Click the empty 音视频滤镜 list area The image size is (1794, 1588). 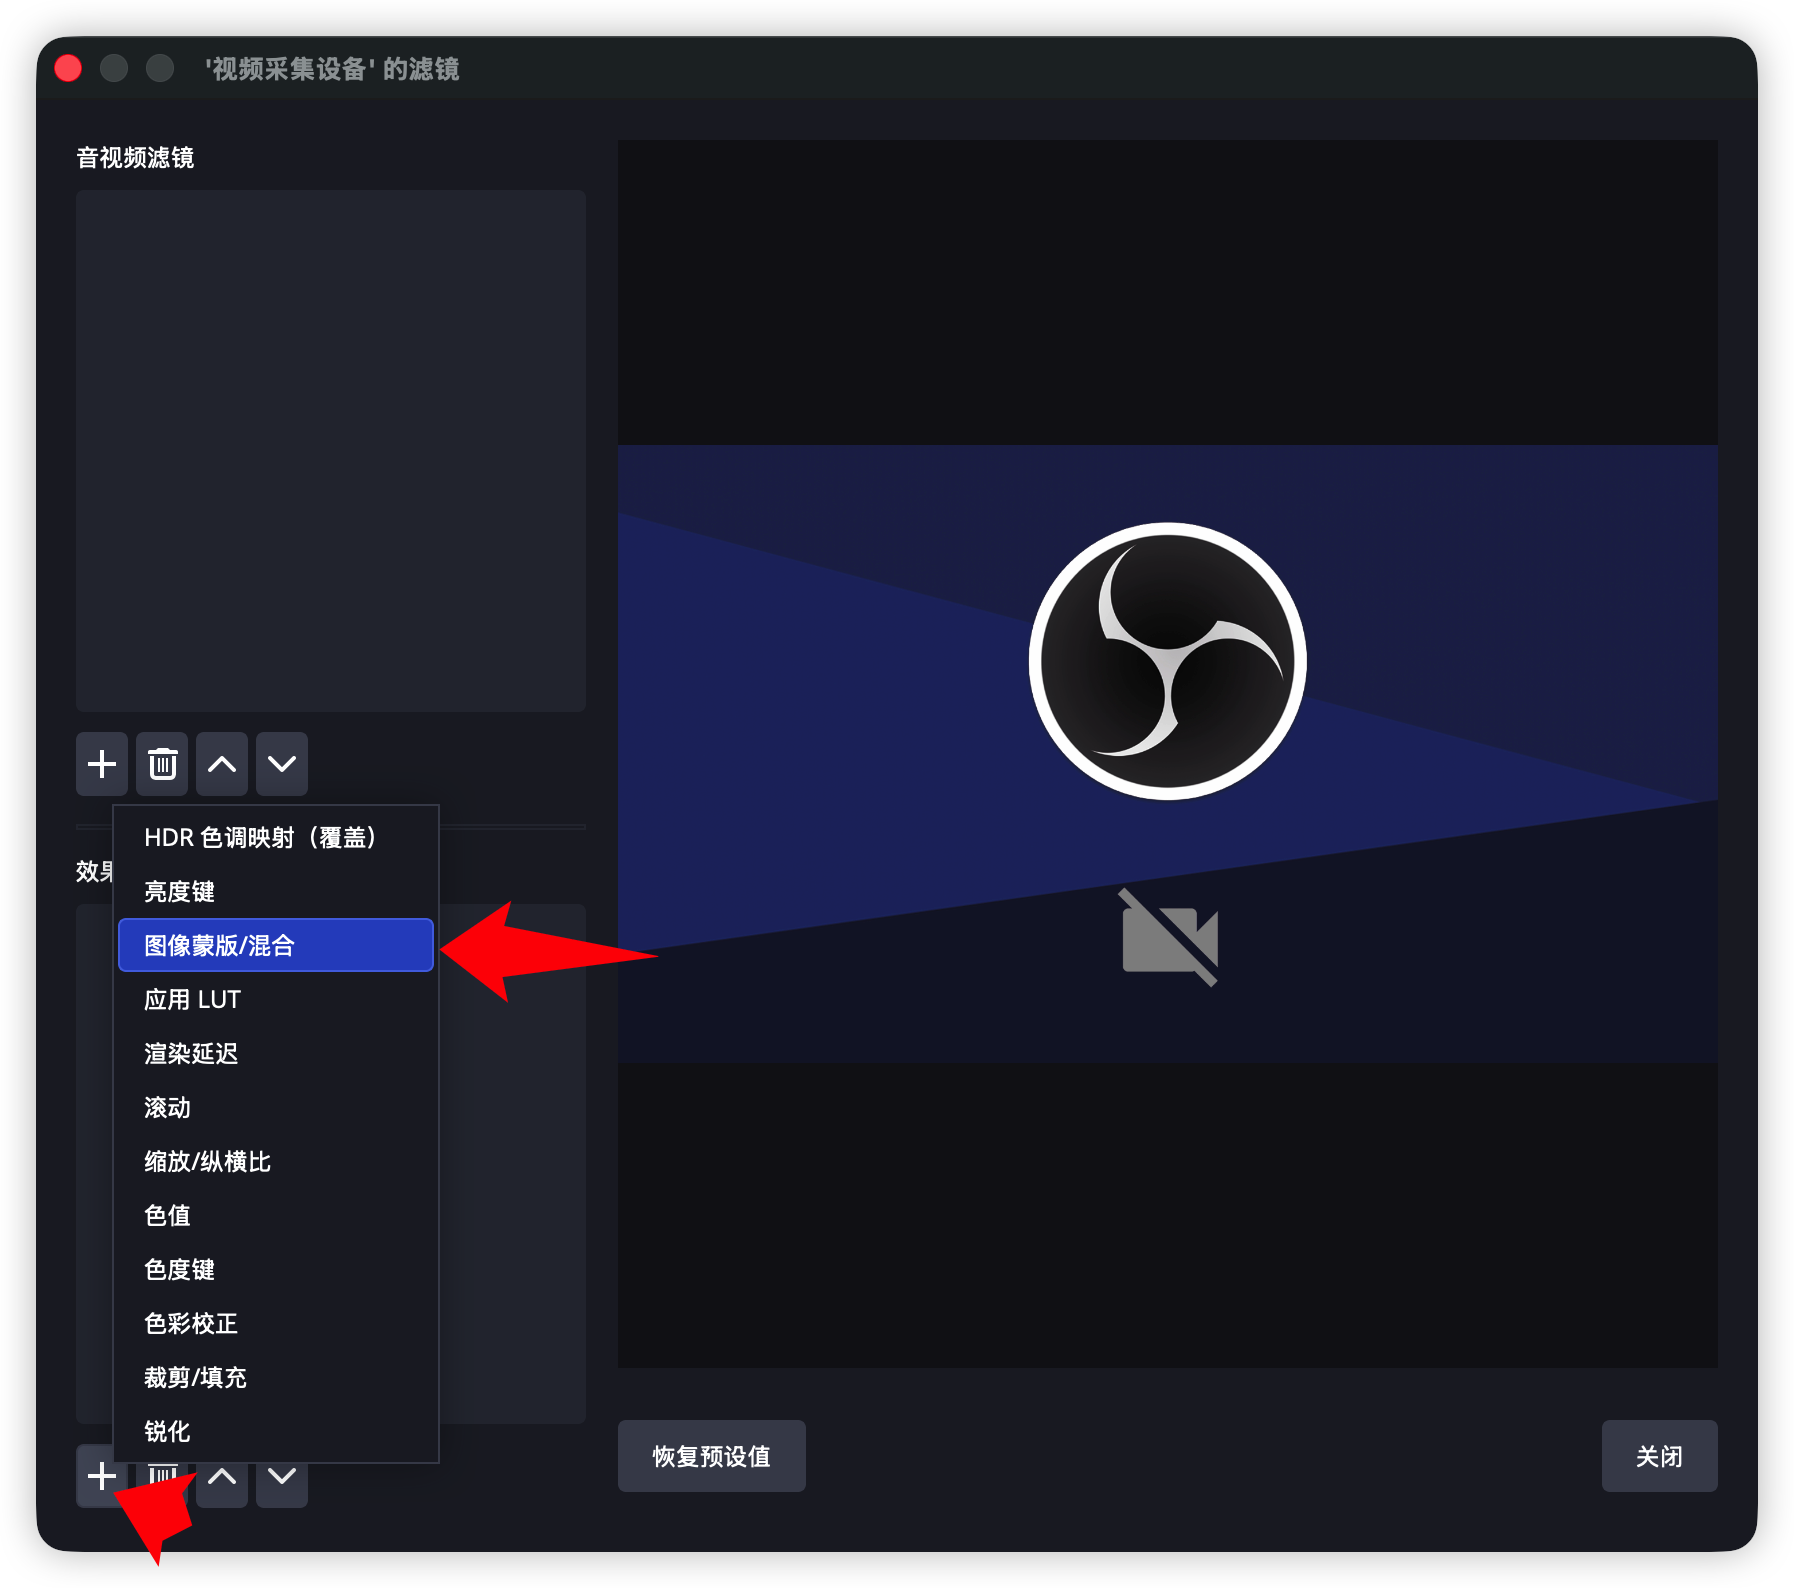click(x=330, y=450)
